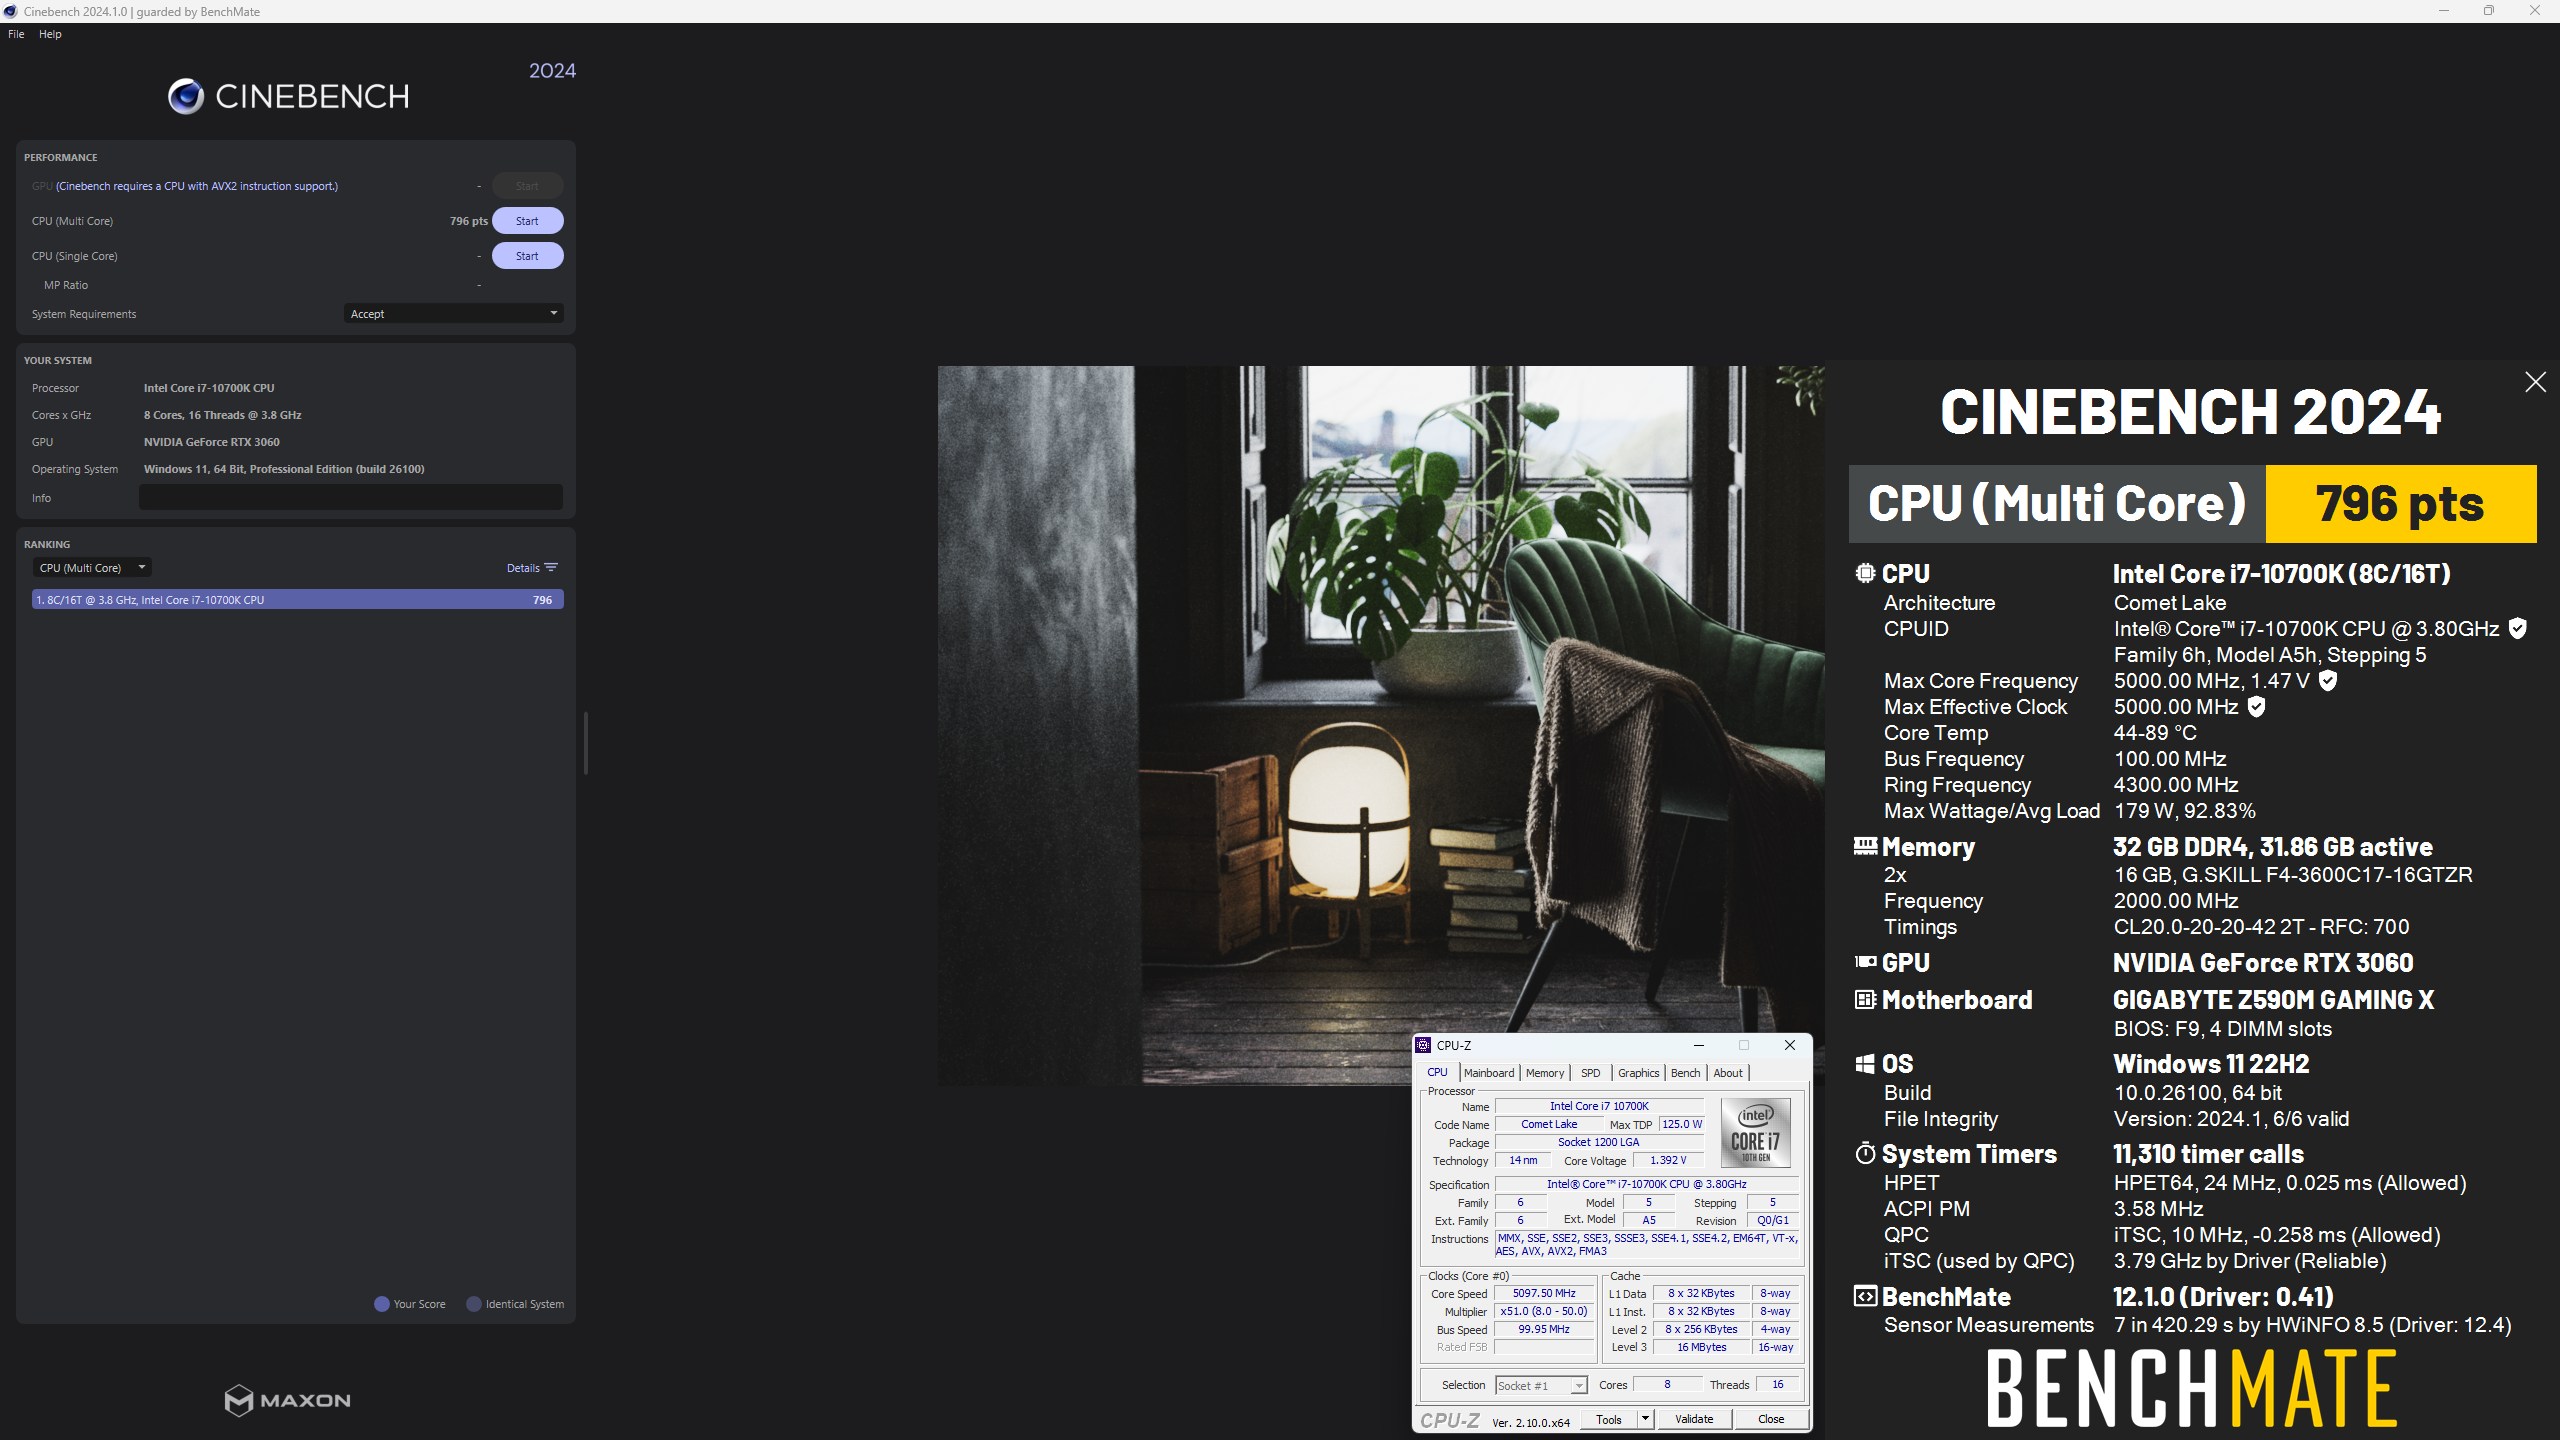2560x1440 pixels.
Task: Restore the Cinebench main window
Action: (2489, 11)
